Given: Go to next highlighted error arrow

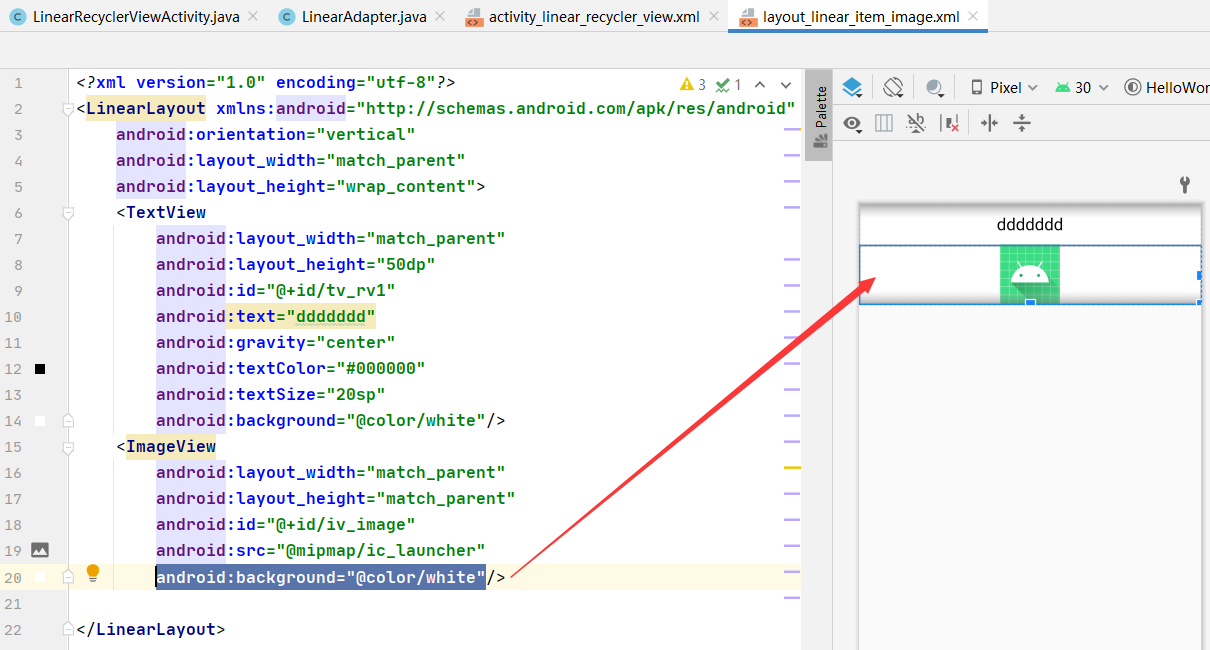Looking at the screenshot, I should tap(786, 85).
